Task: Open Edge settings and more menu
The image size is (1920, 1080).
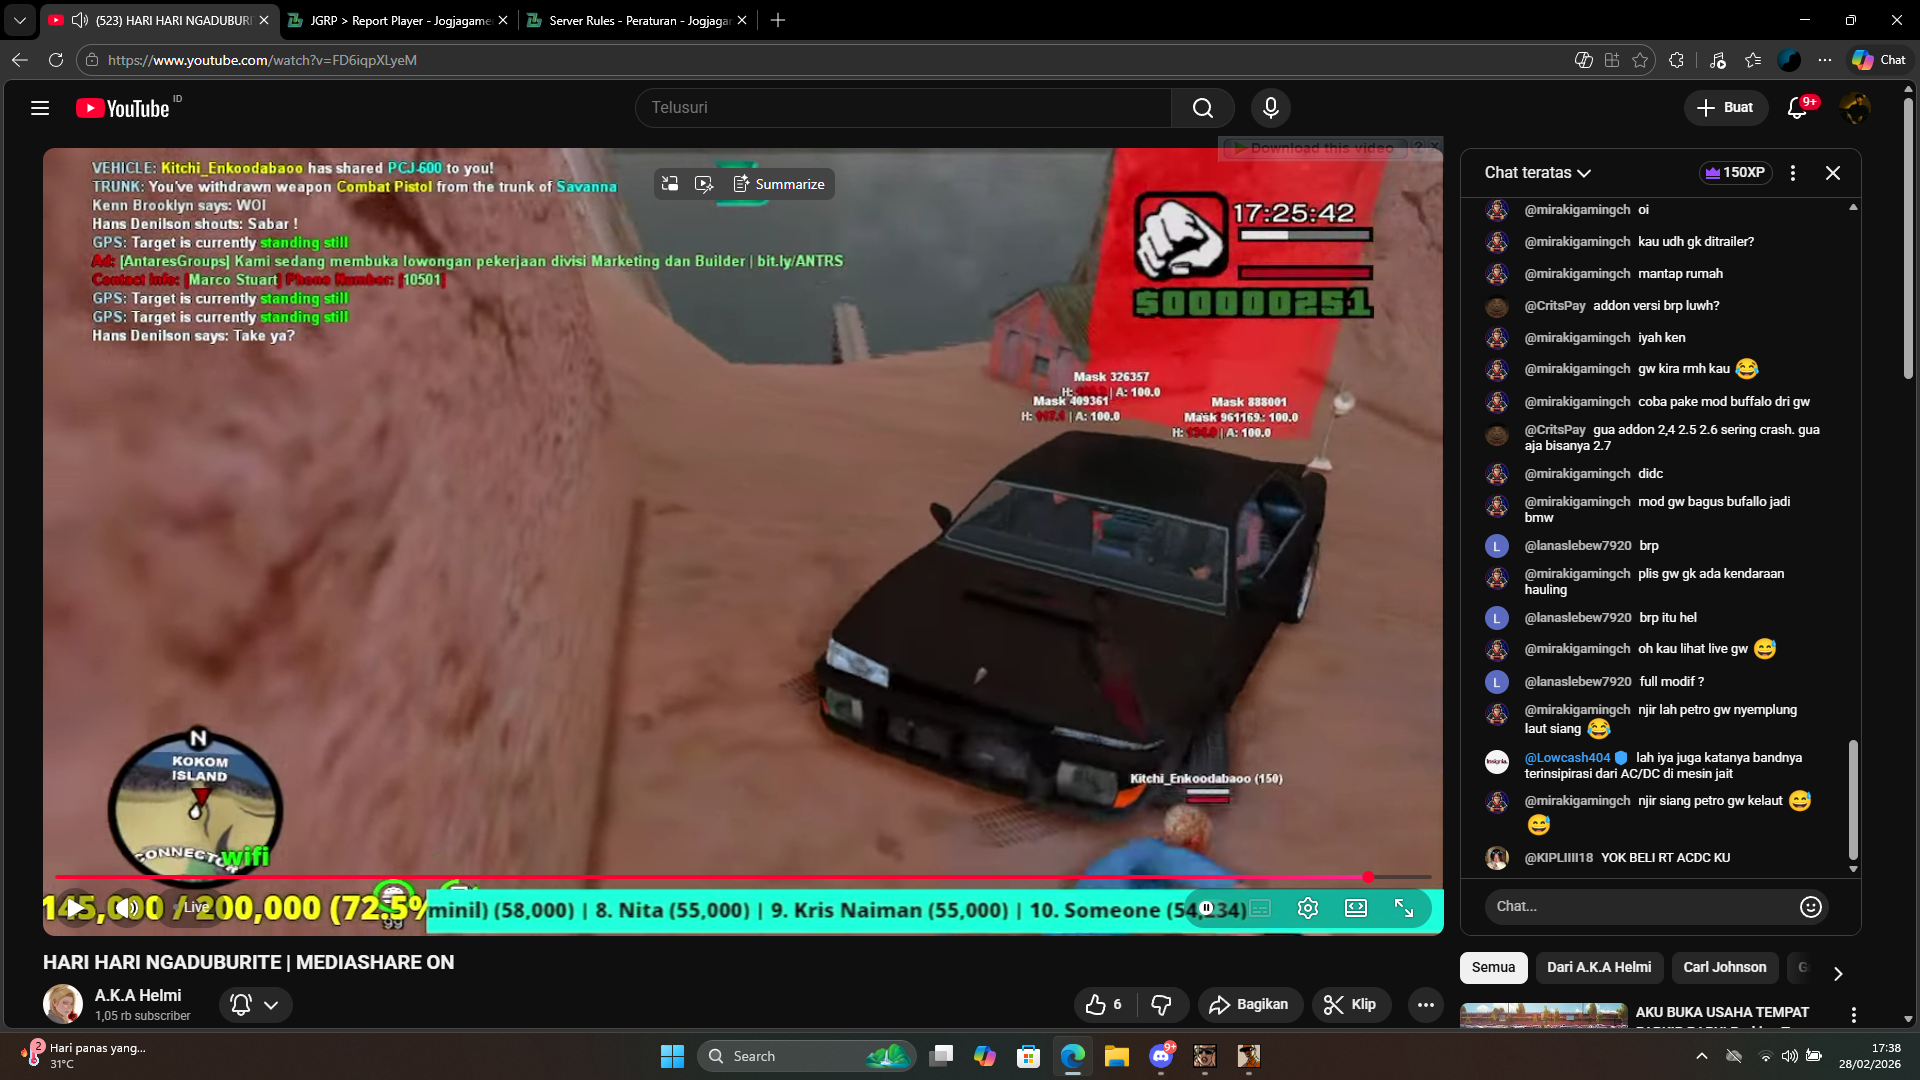Action: pos(1825,60)
